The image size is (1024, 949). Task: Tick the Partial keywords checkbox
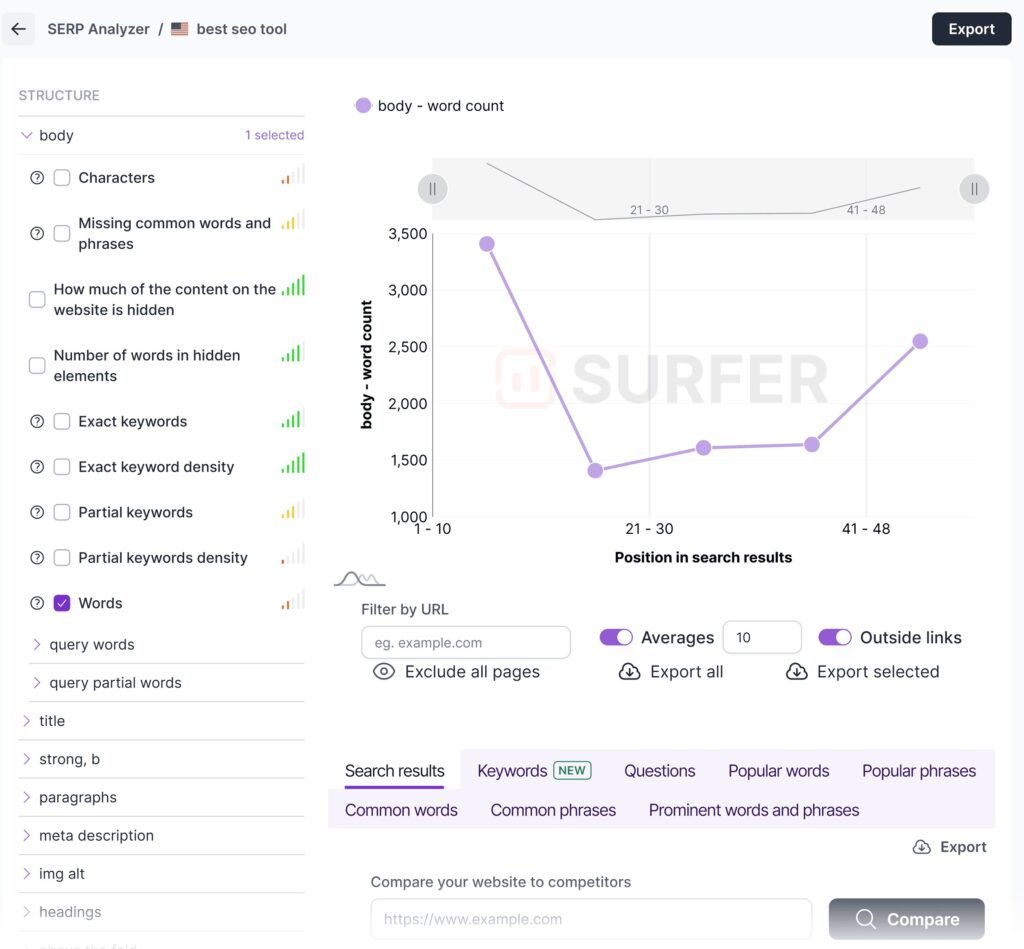(x=61, y=512)
